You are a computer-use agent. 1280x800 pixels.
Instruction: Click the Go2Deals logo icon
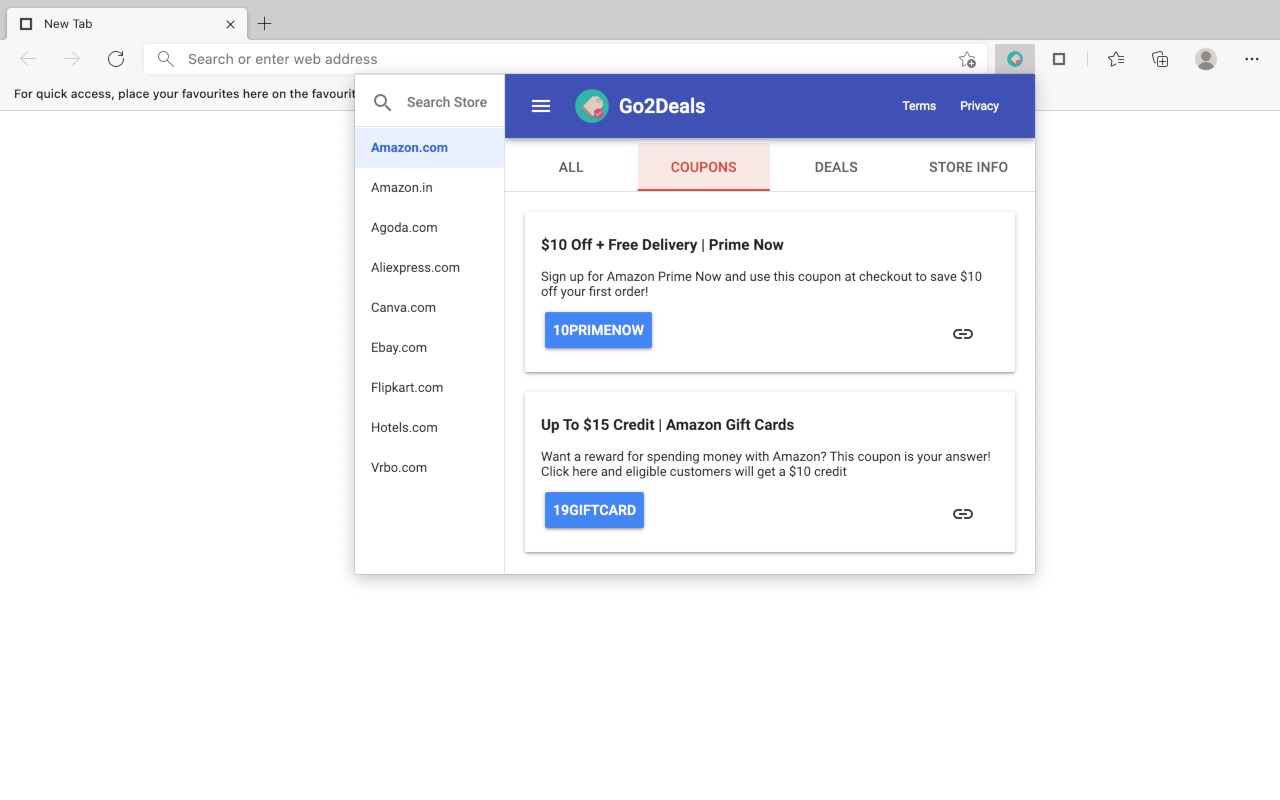pyautogui.click(x=592, y=106)
